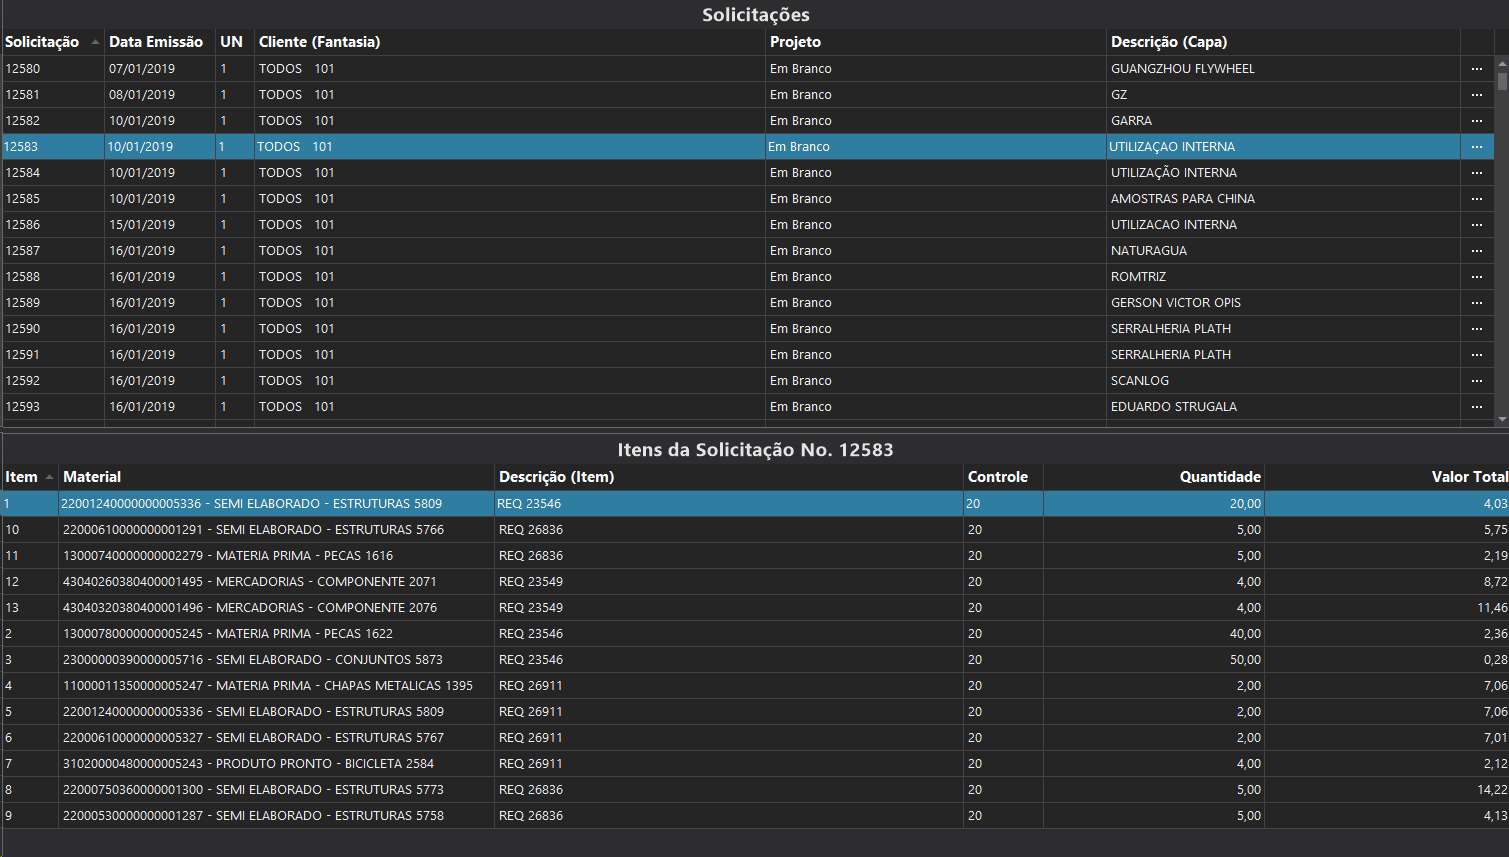Select material PRODUTO PRONTO - BICICLETA 2584
The height and width of the screenshot is (857, 1509).
tap(277, 764)
